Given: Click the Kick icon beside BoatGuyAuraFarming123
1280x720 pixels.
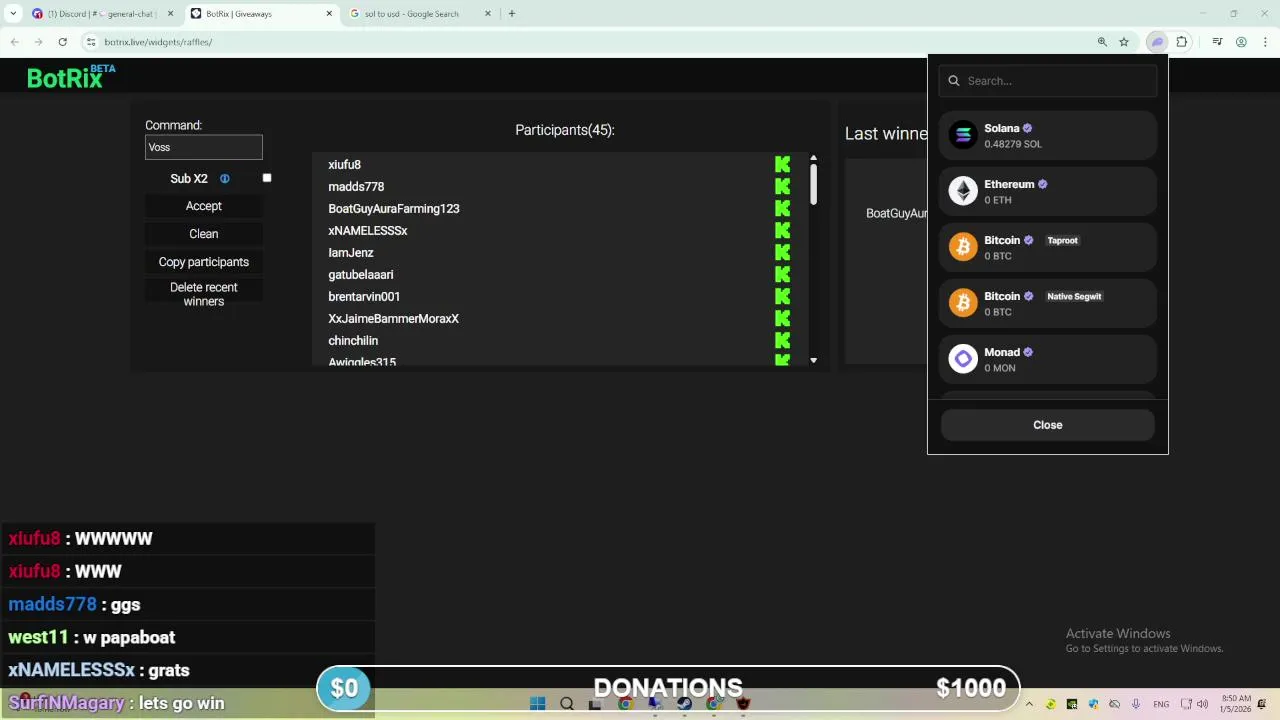Looking at the screenshot, I should [x=782, y=208].
